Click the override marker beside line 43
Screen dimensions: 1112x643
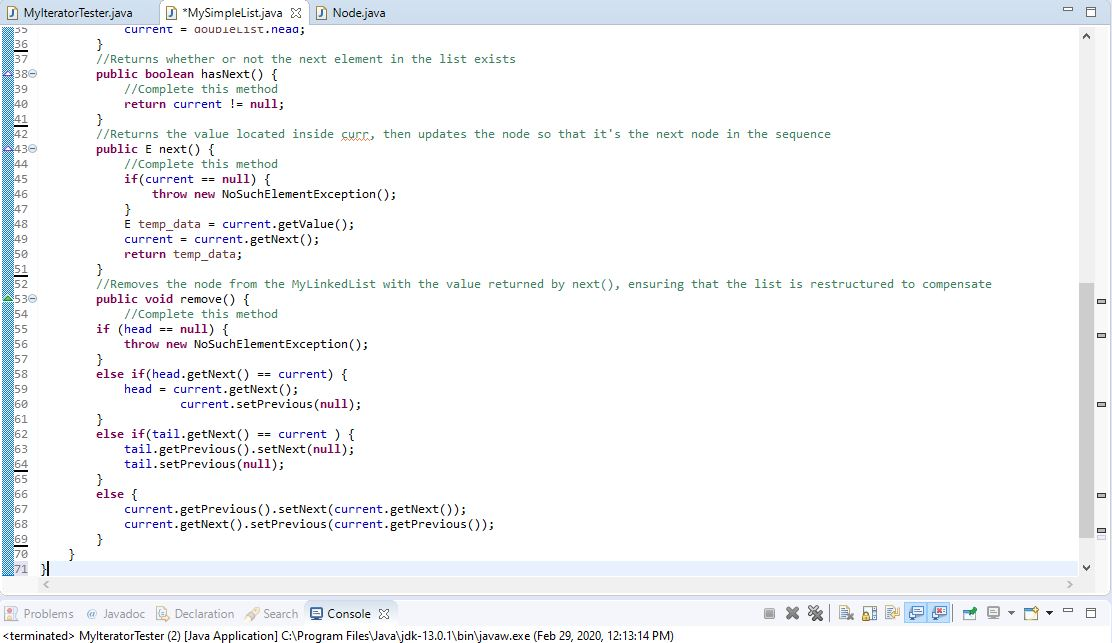click(x=8, y=149)
